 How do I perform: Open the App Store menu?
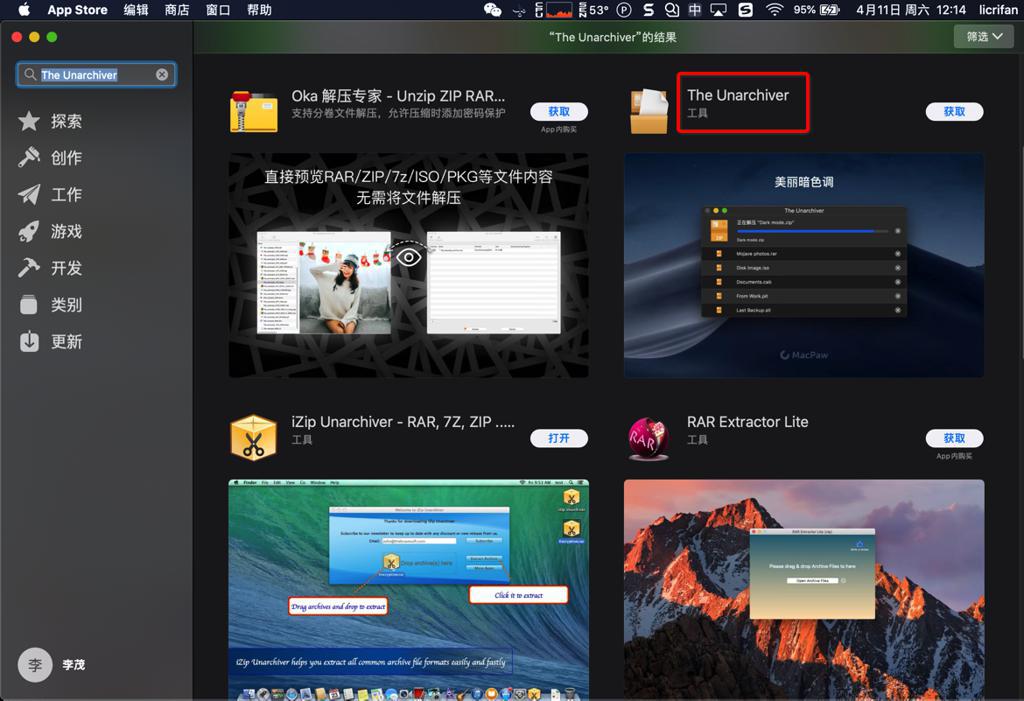(77, 10)
